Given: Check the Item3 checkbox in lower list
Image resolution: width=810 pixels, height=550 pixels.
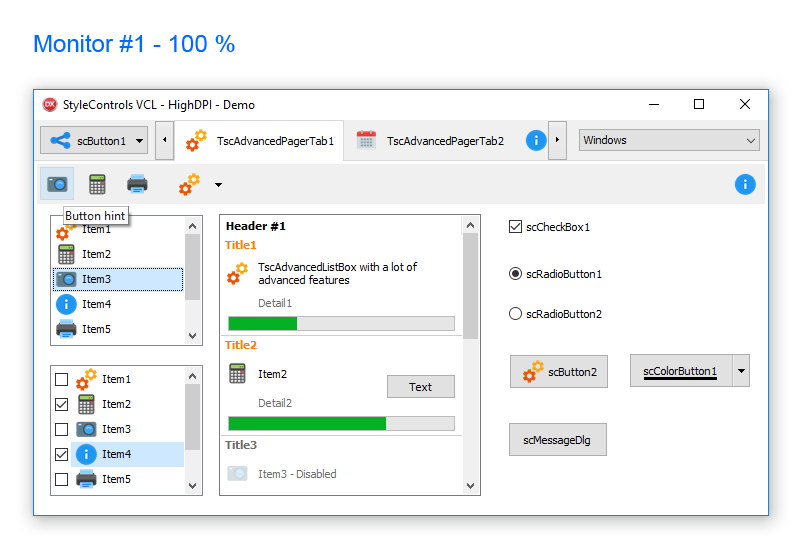Looking at the screenshot, I should coord(61,429).
